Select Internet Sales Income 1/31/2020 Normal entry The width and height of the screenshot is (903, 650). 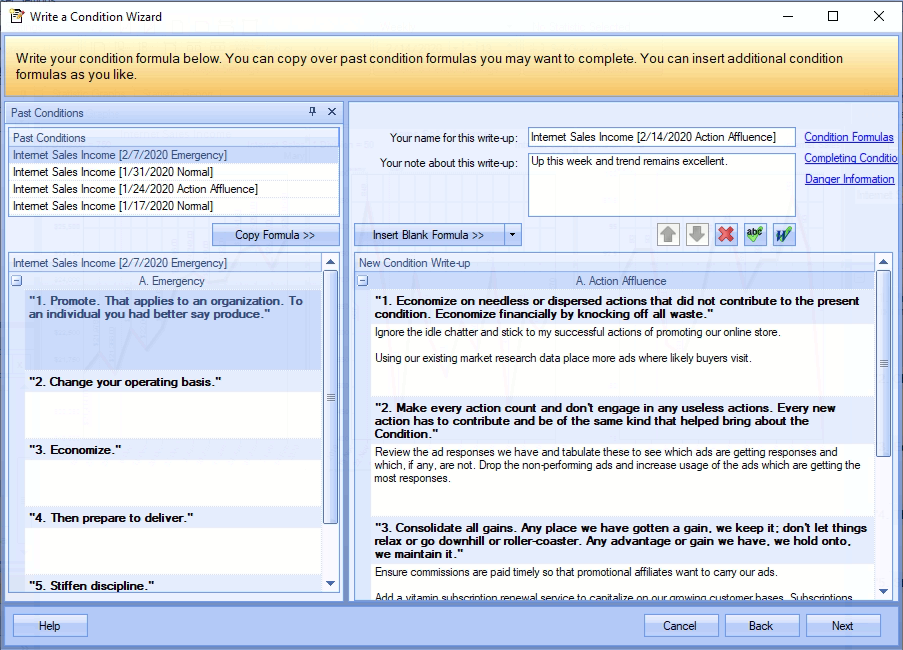[x=113, y=172]
